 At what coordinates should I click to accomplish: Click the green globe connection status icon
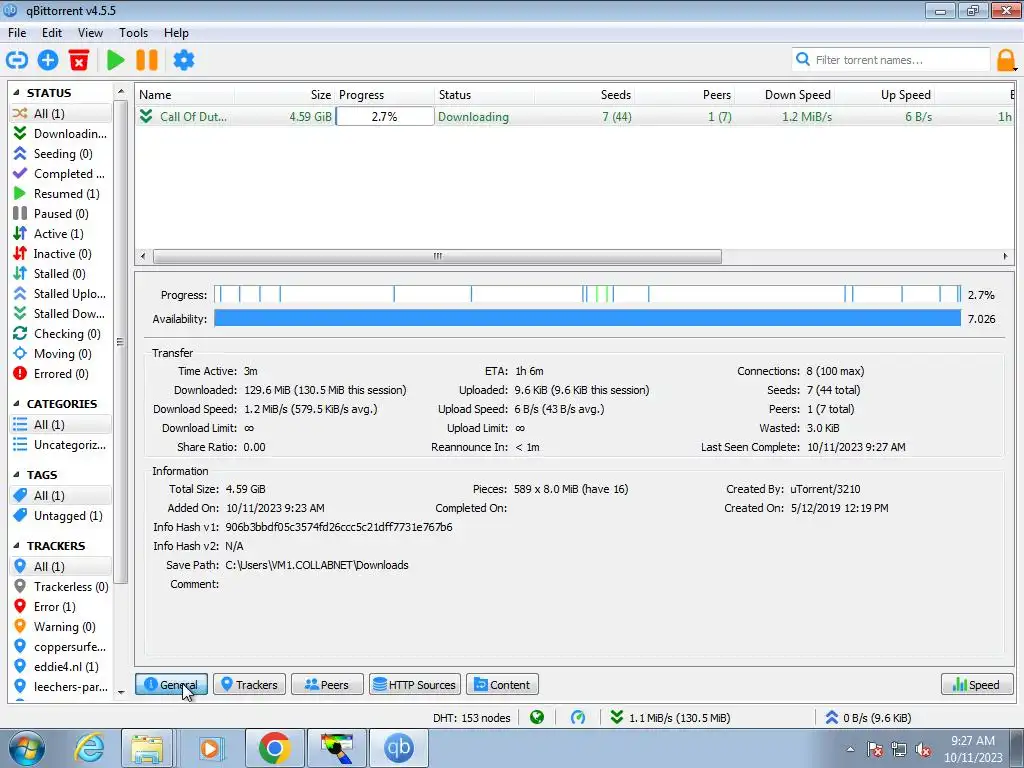coord(537,718)
